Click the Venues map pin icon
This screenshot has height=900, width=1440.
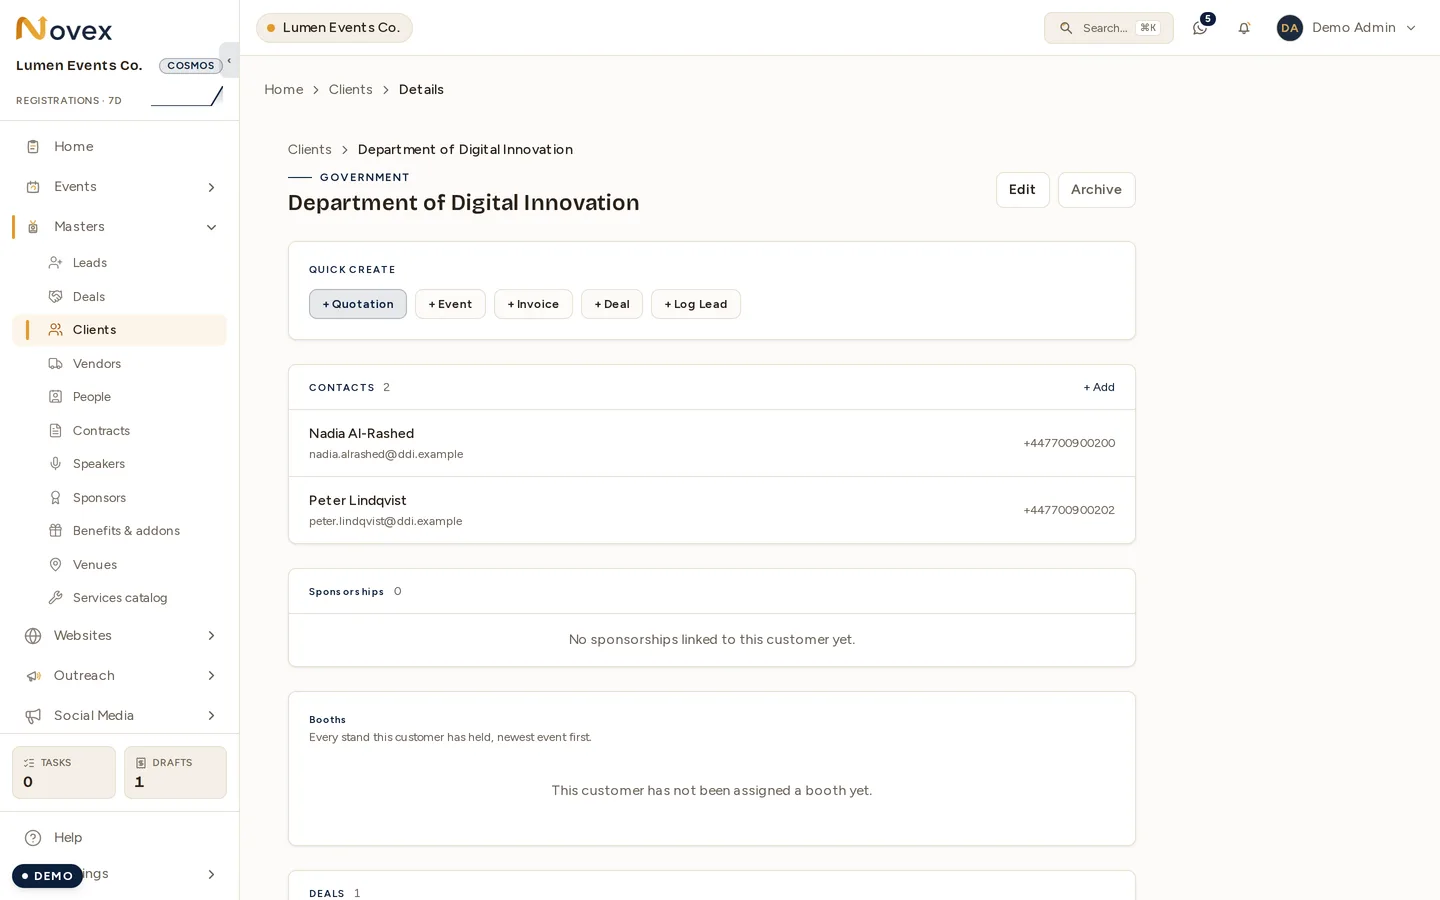56,565
